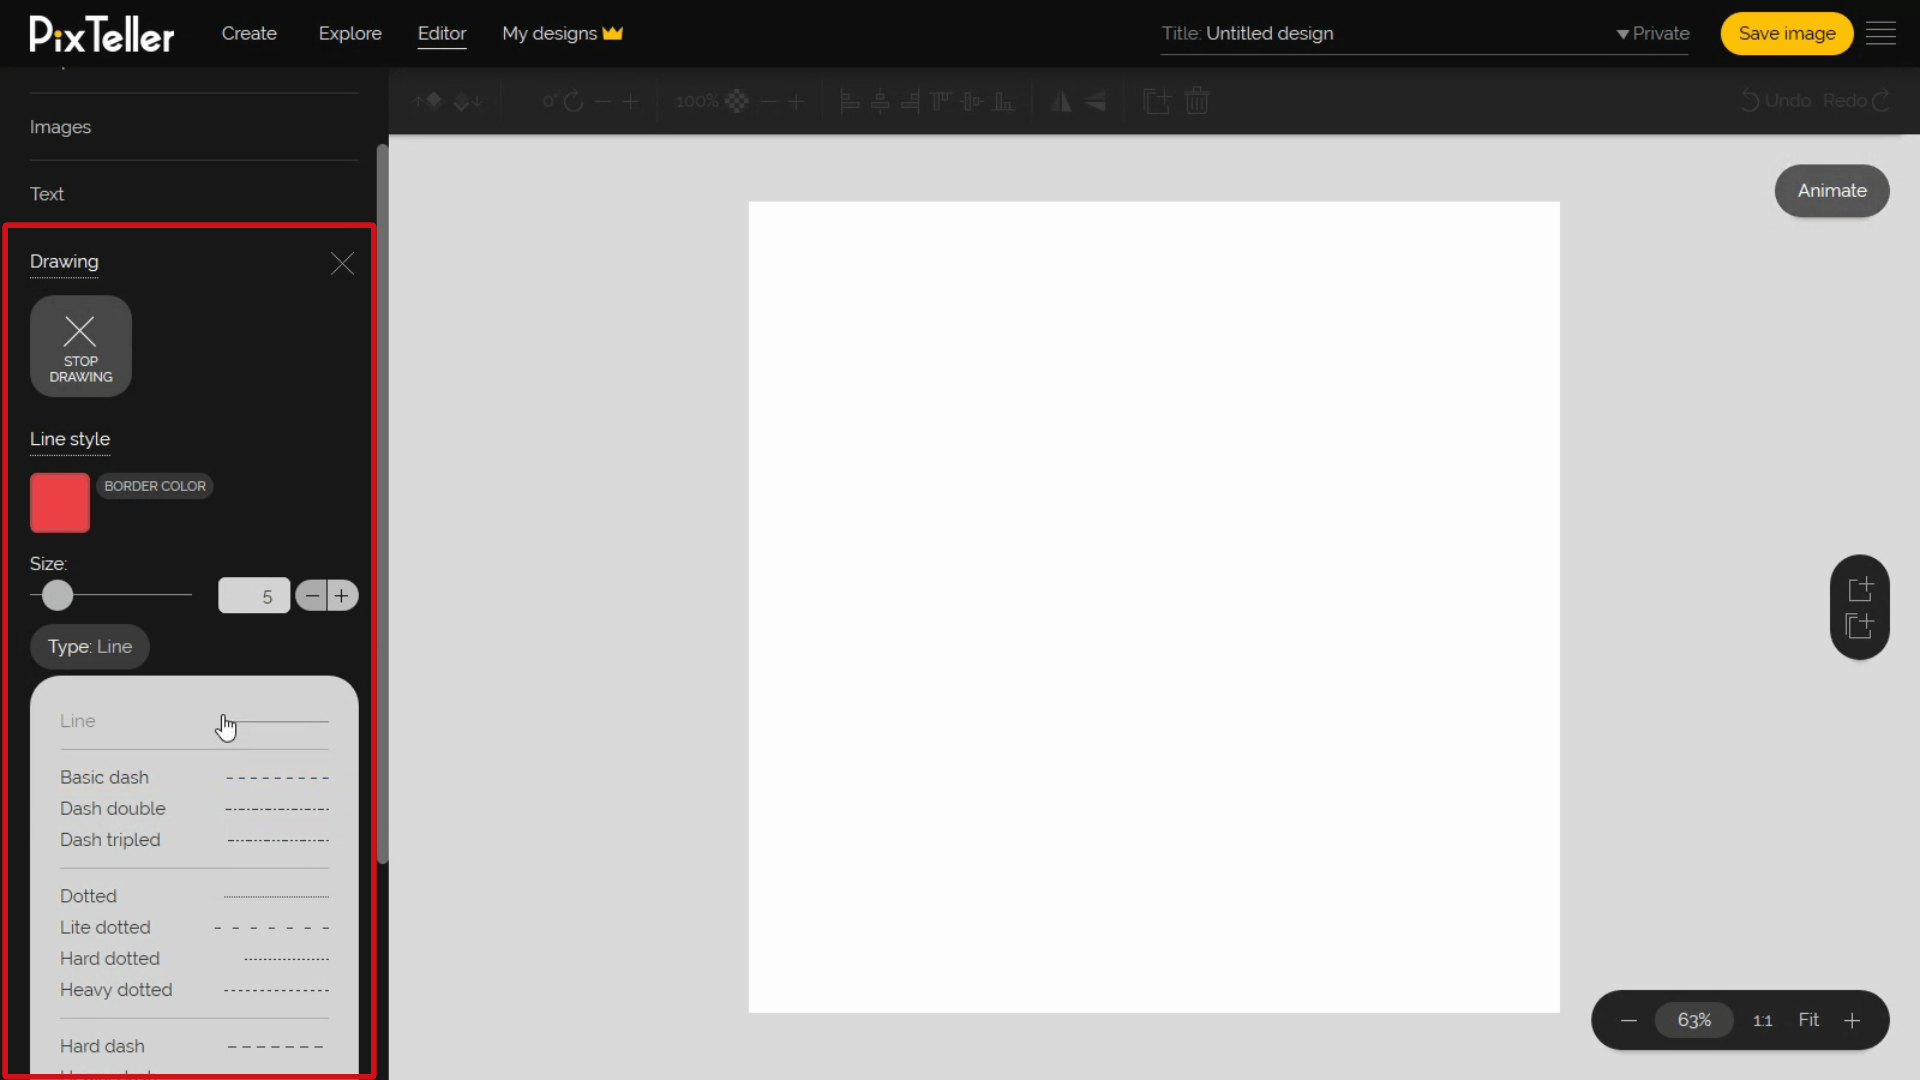Click the flip vertical icon

(1096, 101)
